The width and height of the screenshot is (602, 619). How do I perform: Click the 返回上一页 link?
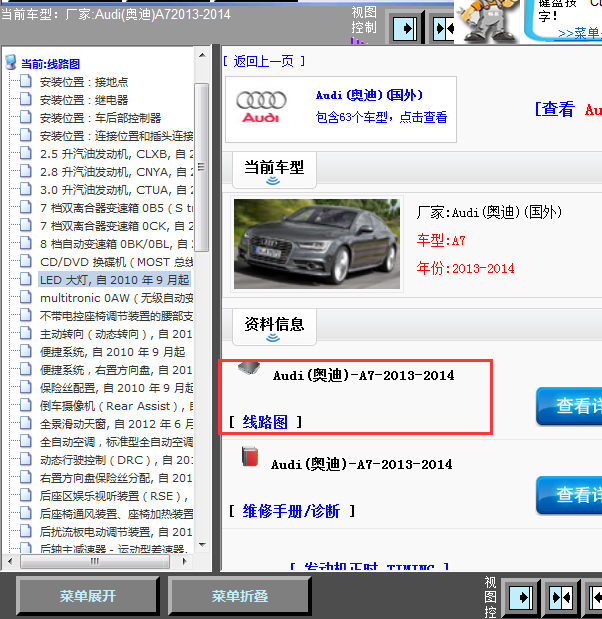[x=264, y=61]
